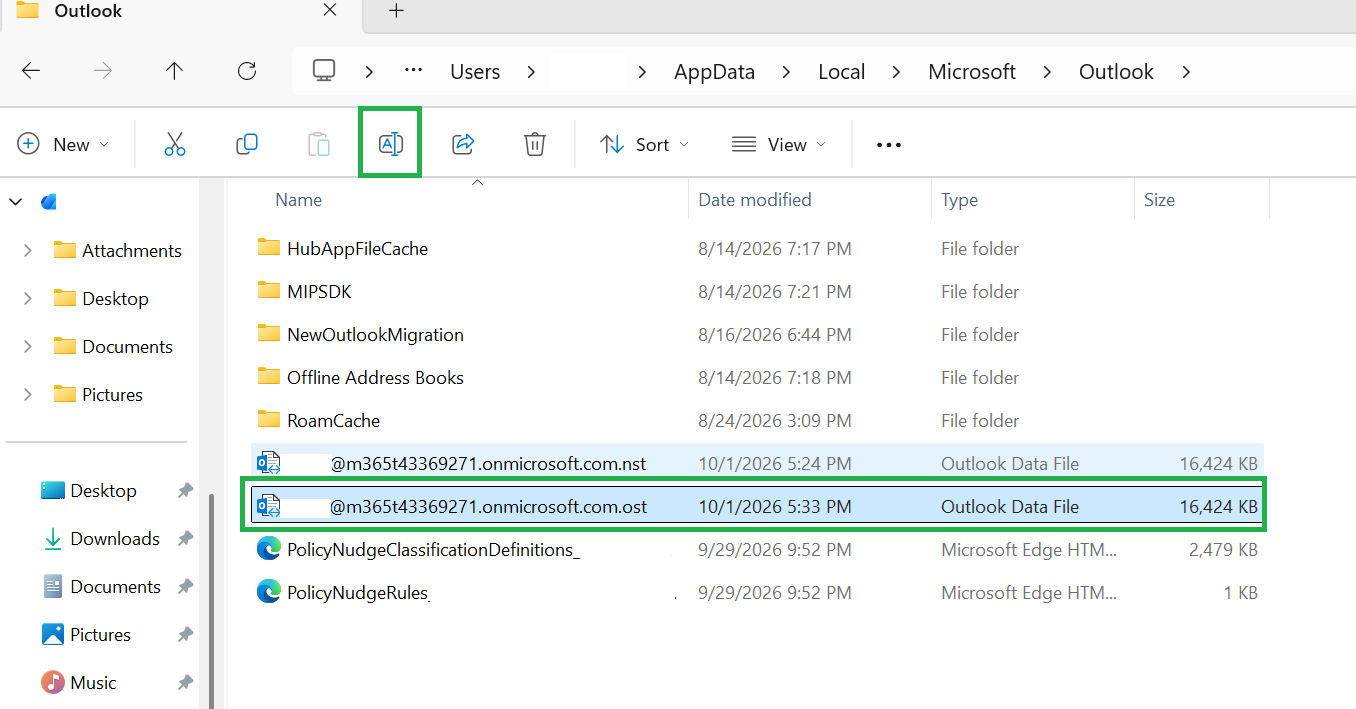Click the Paste clipboard icon

tap(318, 145)
